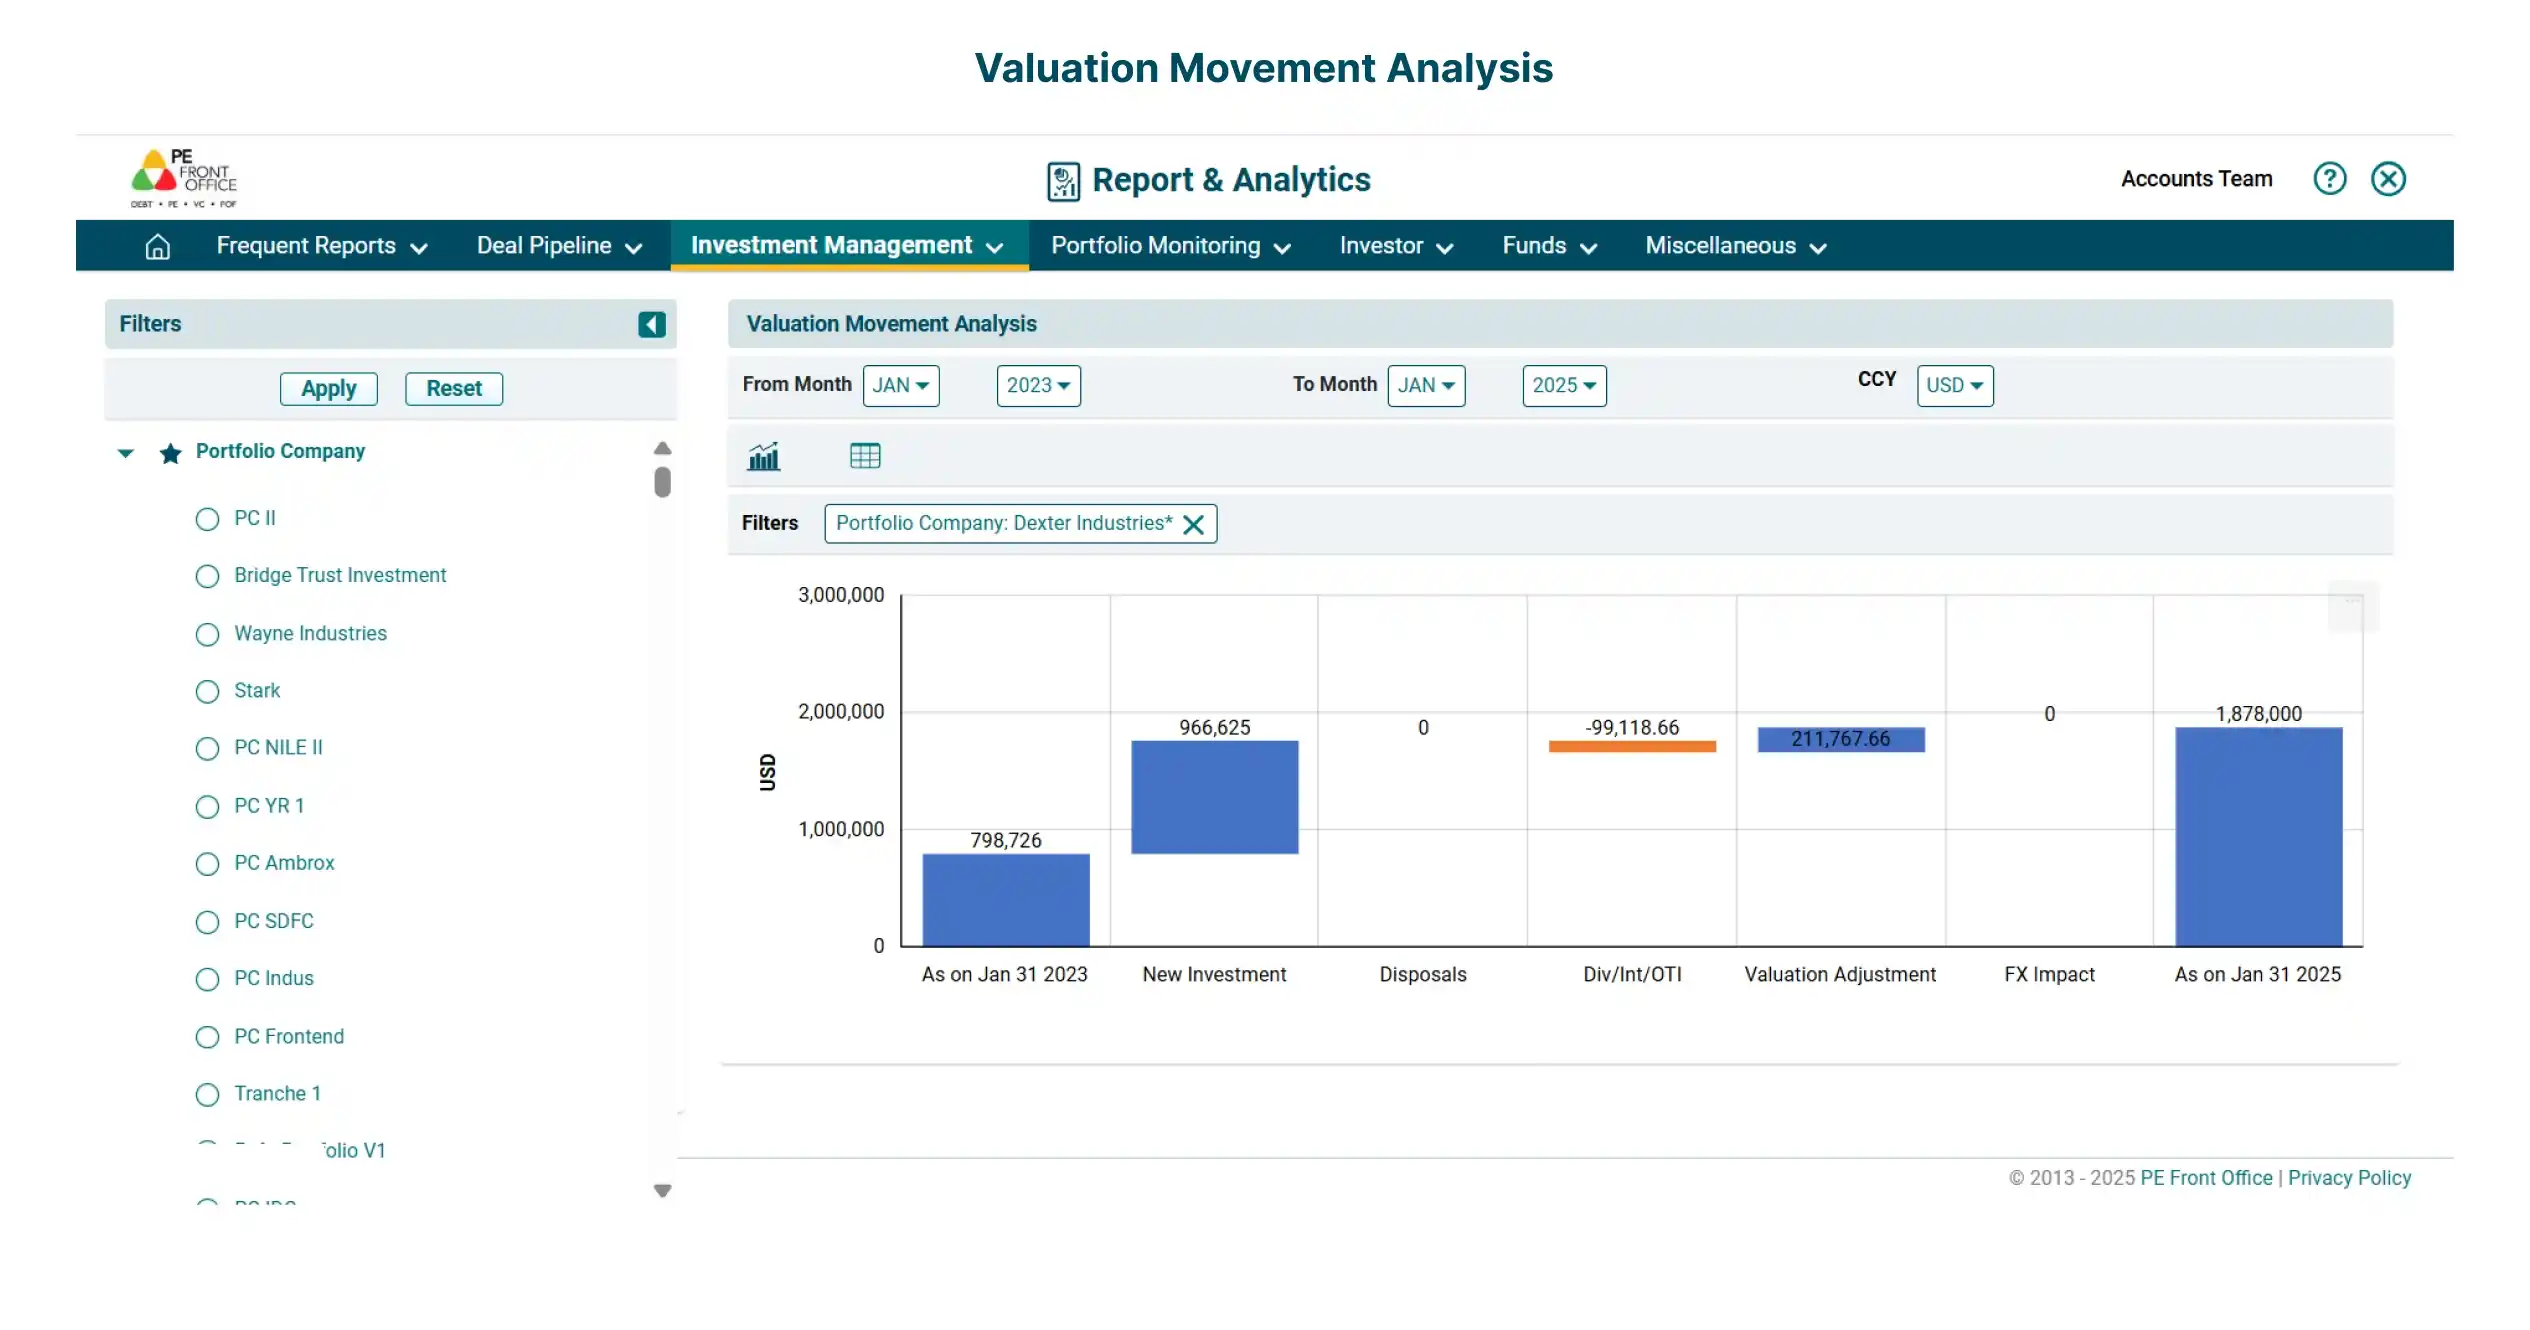
Task: Open Investor menu
Action: click(1396, 246)
